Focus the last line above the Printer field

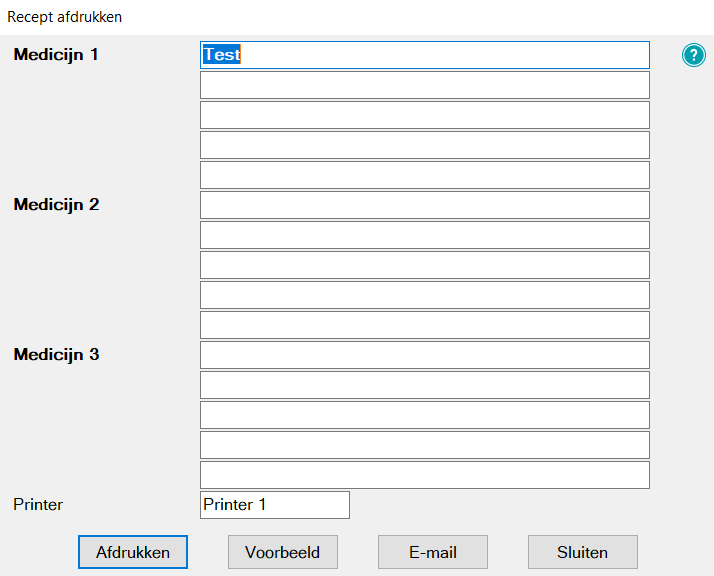pyautogui.click(x=425, y=475)
